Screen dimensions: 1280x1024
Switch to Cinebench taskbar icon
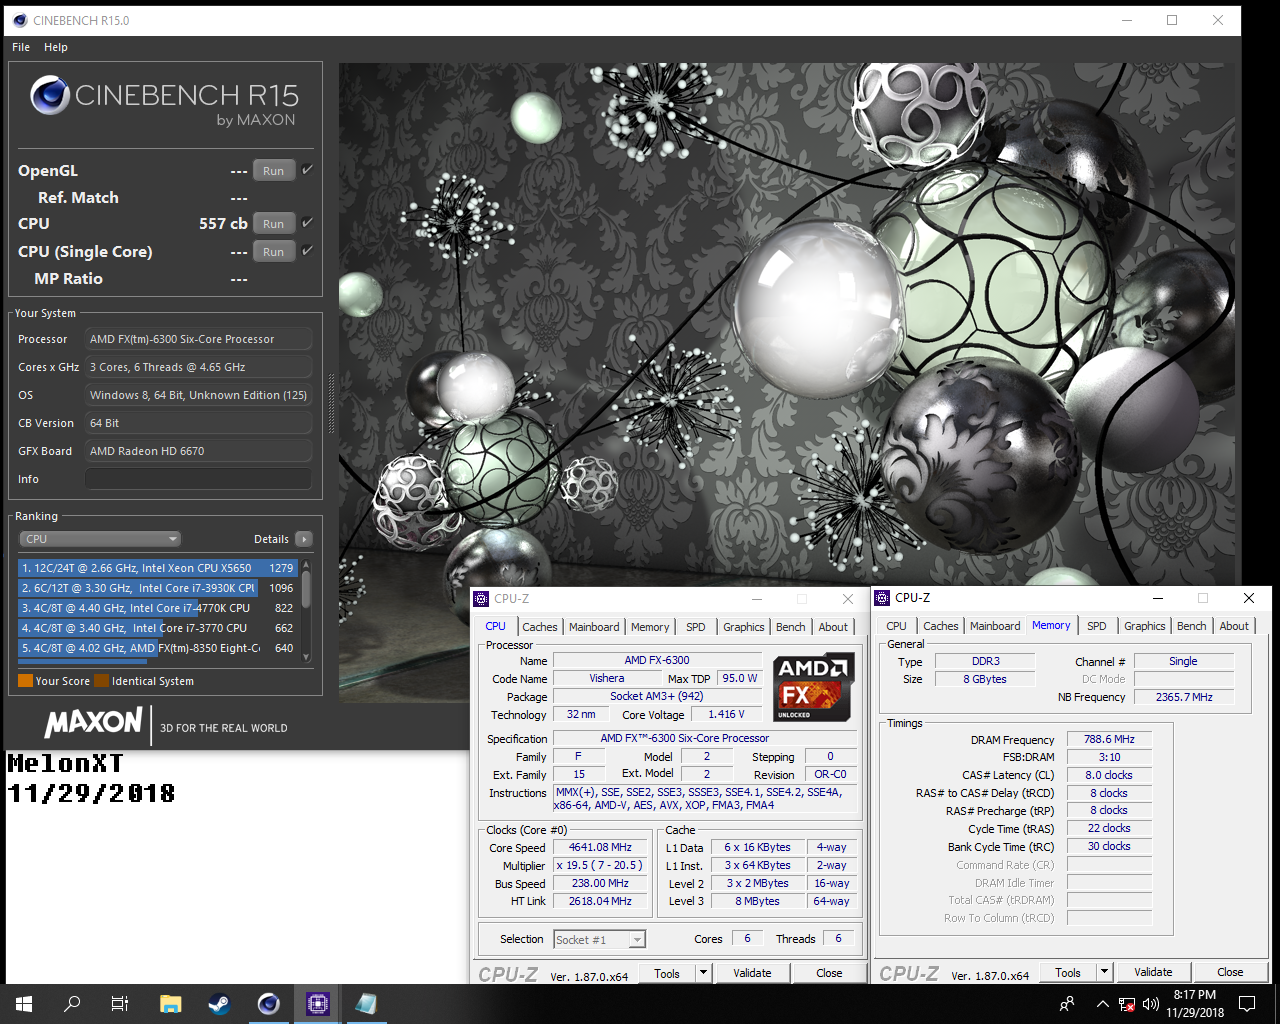(x=268, y=1004)
